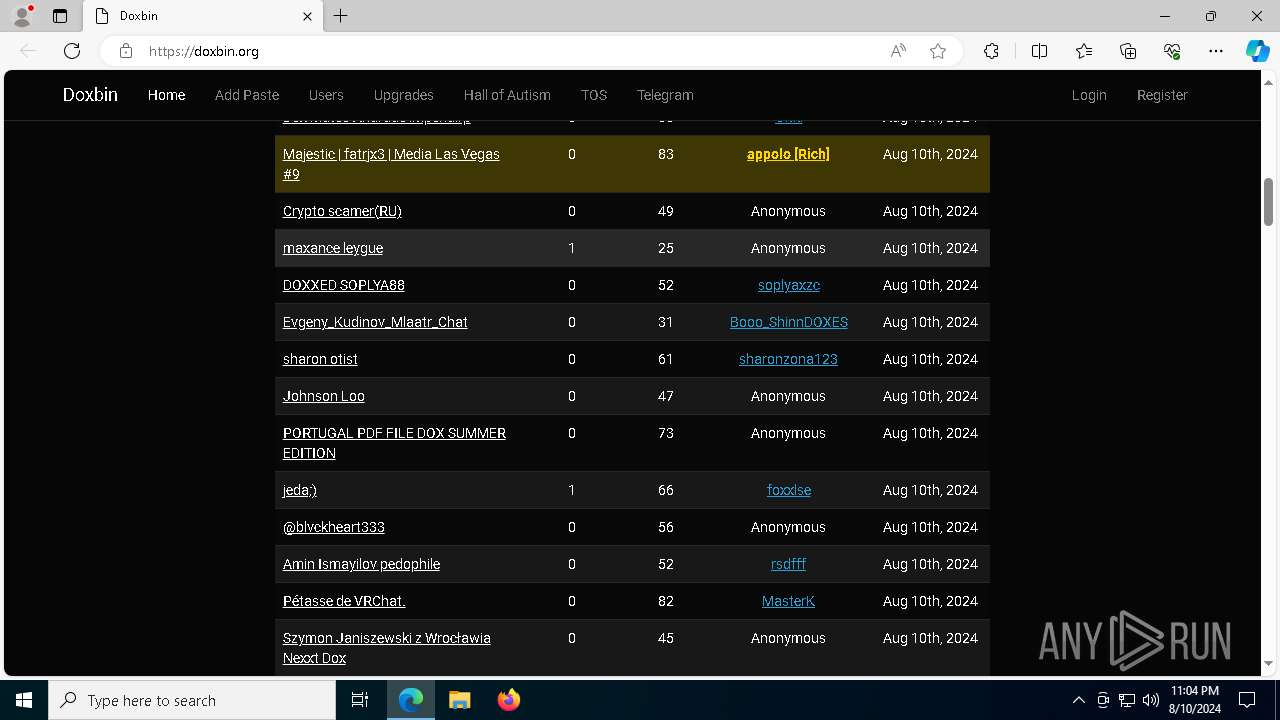Open the tab actions menu icon
Image resolution: width=1280 pixels, height=720 pixels.
click(60, 16)
